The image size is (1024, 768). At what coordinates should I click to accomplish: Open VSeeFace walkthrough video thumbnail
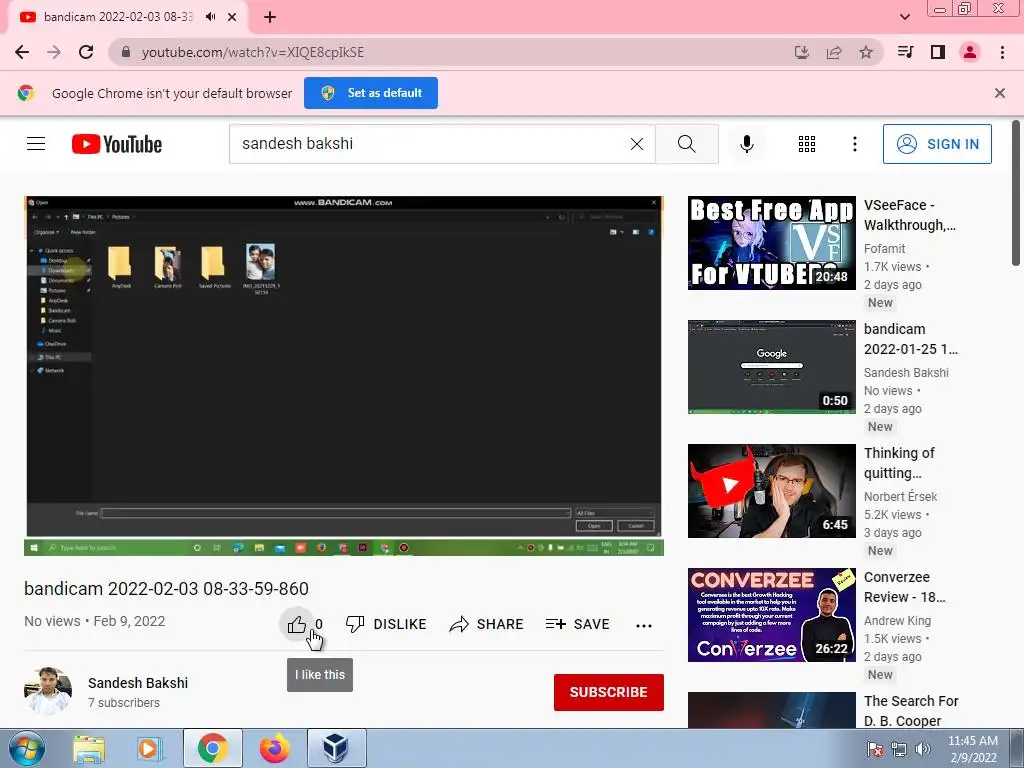pyautogui.click(x=772, y=243)
